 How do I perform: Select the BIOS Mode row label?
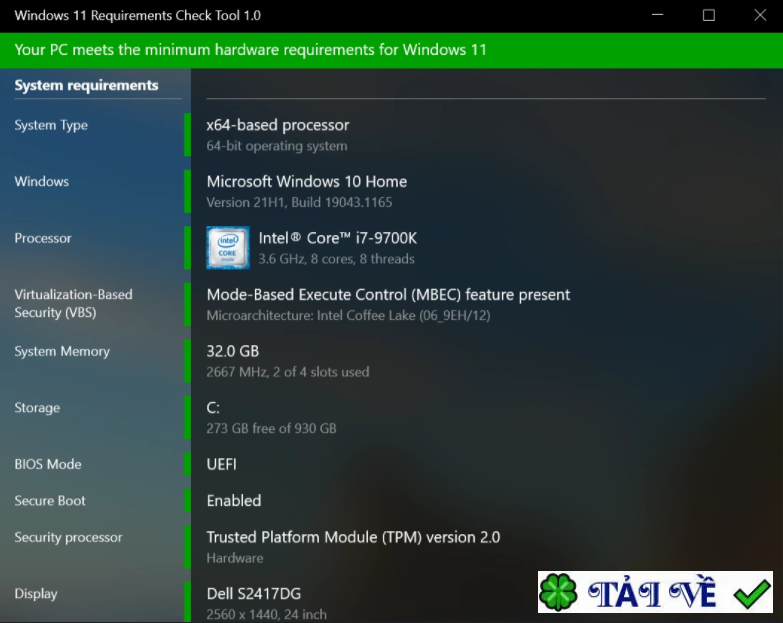click(48, 464)
